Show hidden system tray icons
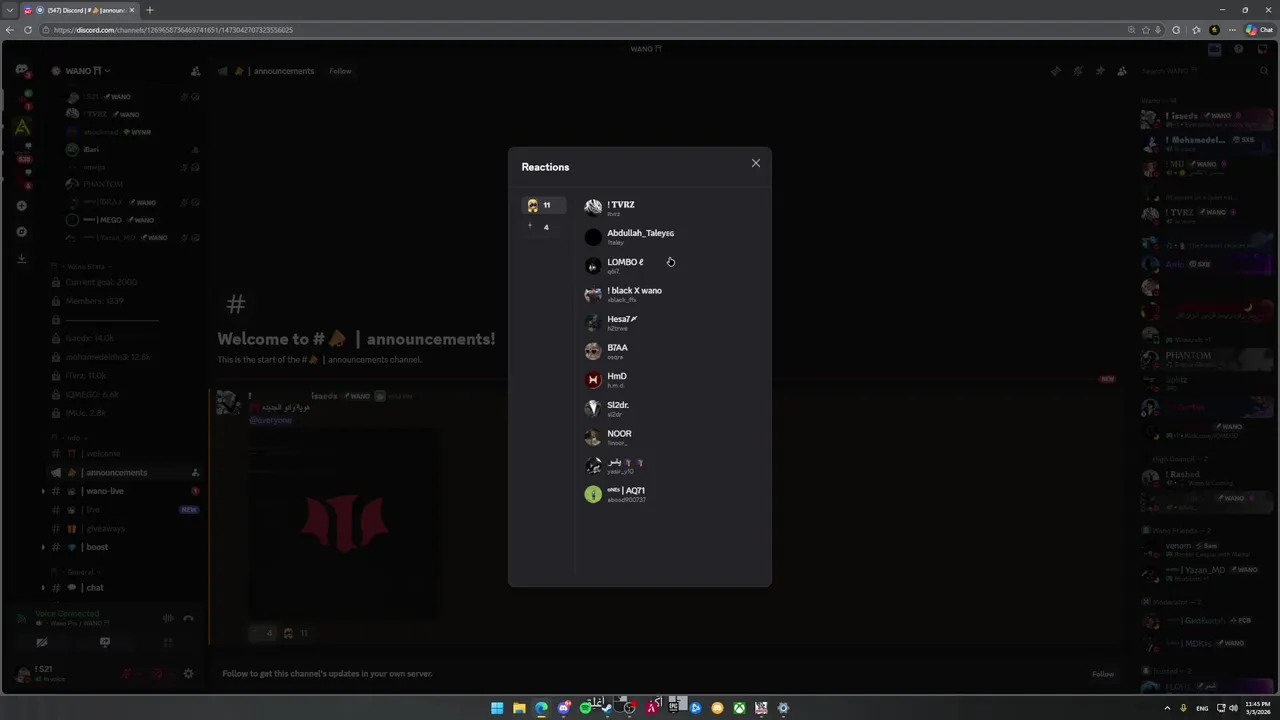The height and width of the screenshot is (720, 1280). click(1167, 708)
